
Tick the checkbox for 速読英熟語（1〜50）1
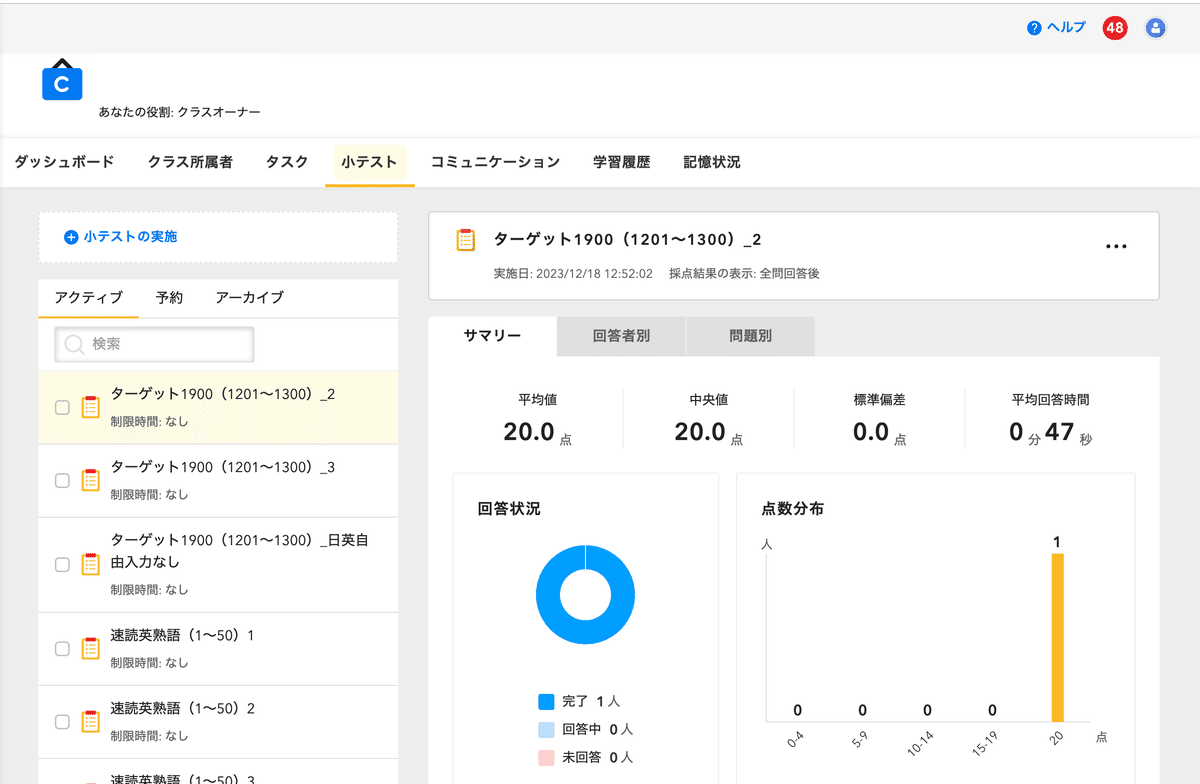pos(62,649)
